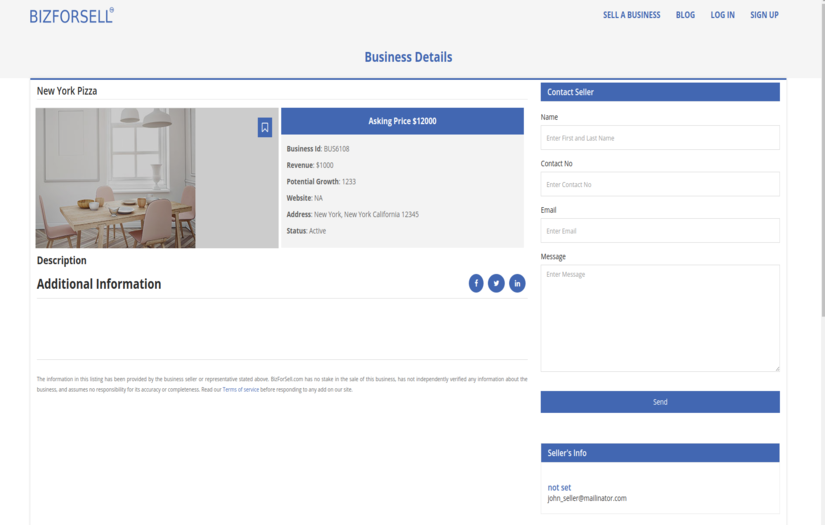Open the 'not set' seller name link
The height and width of the screenshot is (525, 825).
pos(559,488)
